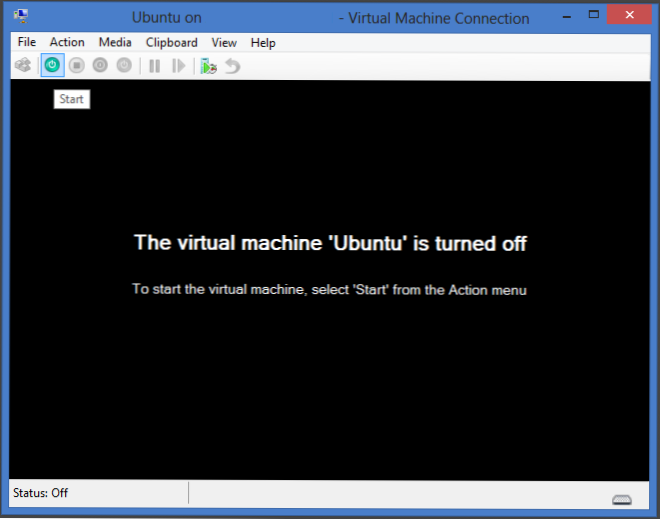Screen dimensions: 660x519
Task: Click the Save state toolbar icon
Action: pyautogui.click(x=124, y=65)
